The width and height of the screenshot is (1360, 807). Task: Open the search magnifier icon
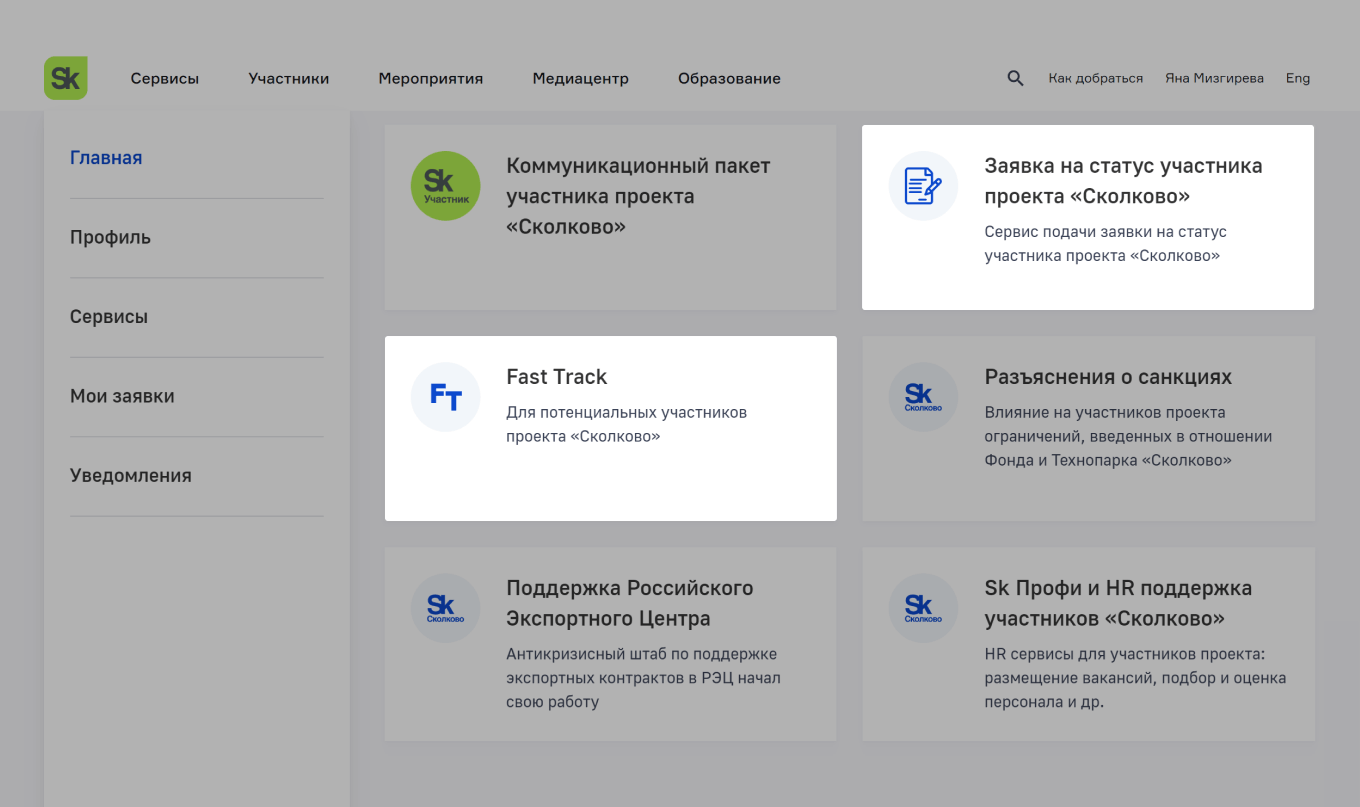(1015, 78)
